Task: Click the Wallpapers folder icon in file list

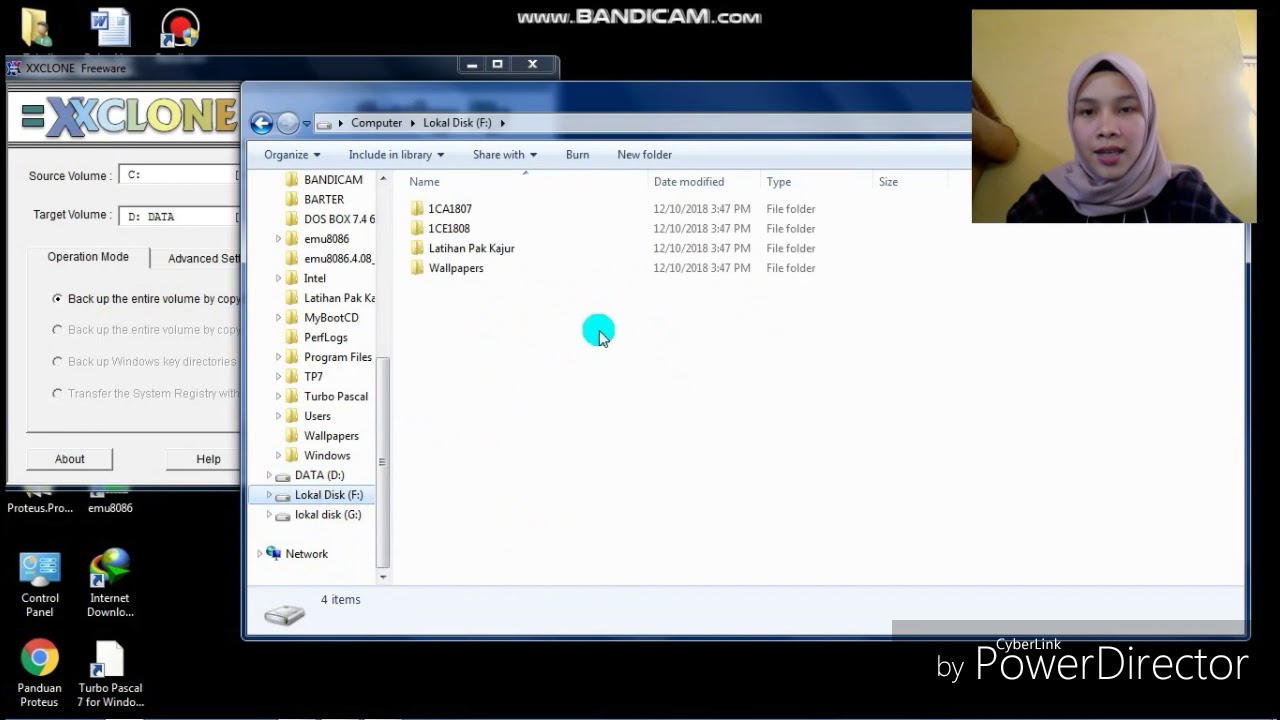Action: coord(417,268)
